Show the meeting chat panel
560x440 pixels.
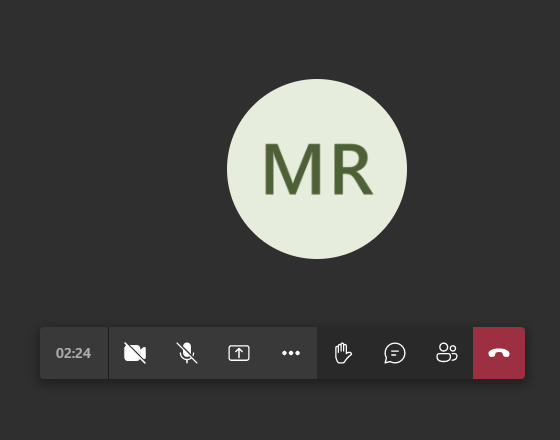(395, 353)
